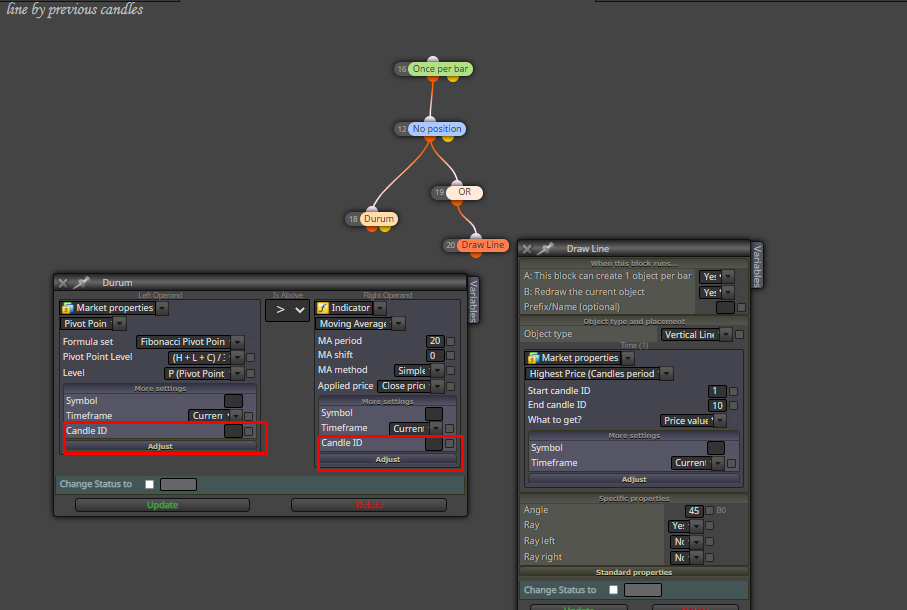907x610 pixels.
Task: Open the Market properties dropdown in Left Operand
Action: pos(163,308)
